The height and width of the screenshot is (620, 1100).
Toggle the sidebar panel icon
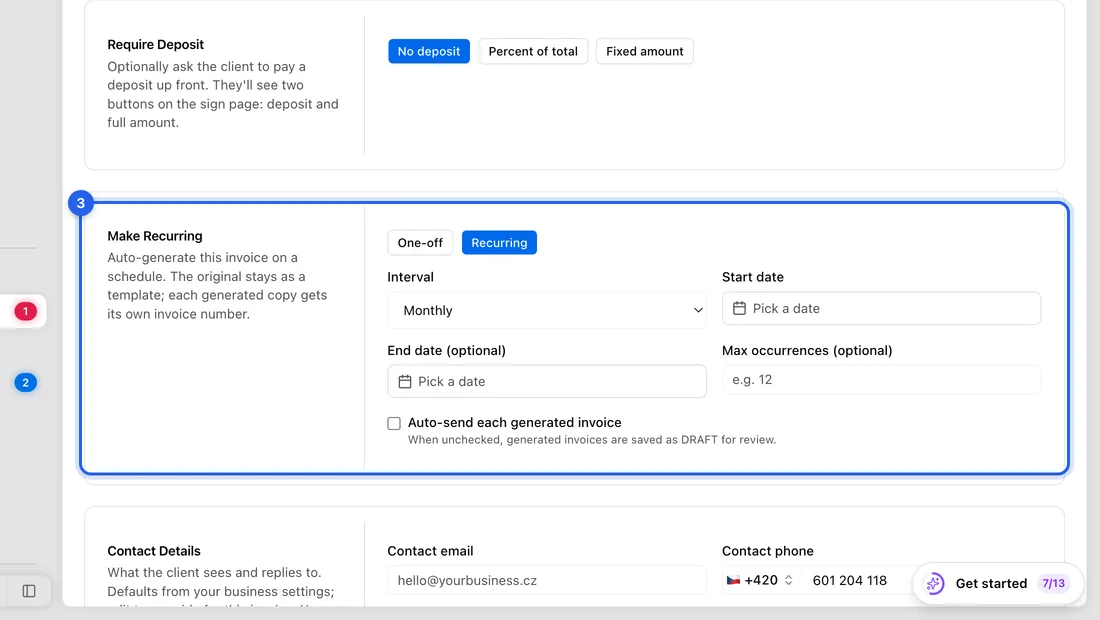29,591
